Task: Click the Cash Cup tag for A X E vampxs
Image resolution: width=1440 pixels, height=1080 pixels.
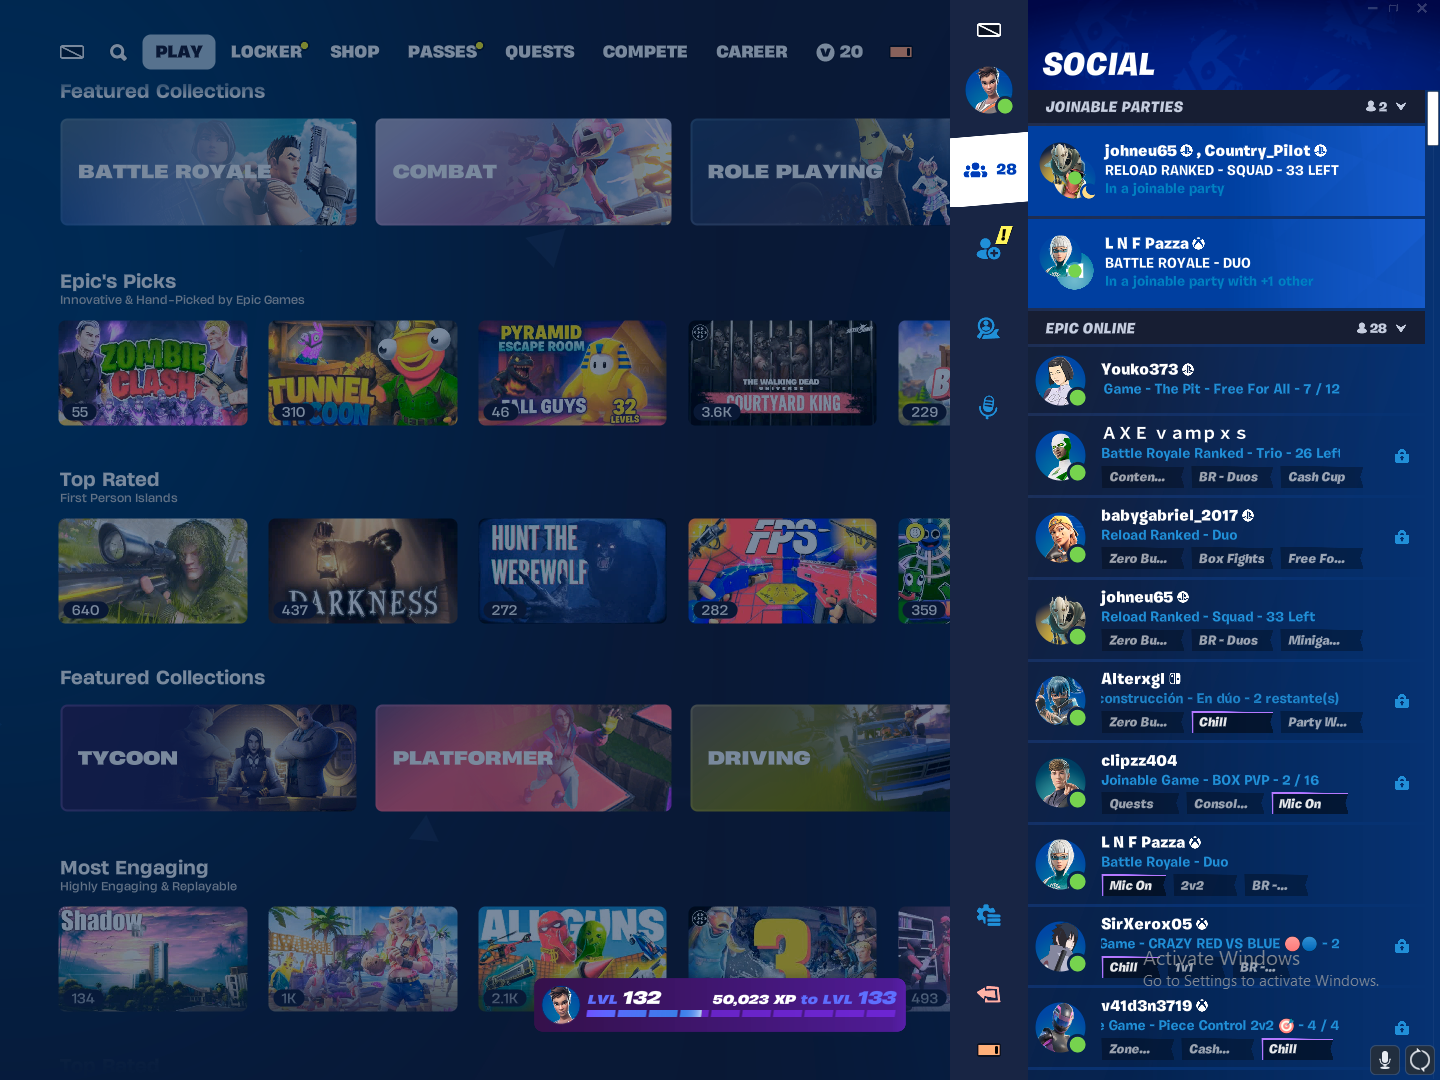Action: tap(1321, 477)
